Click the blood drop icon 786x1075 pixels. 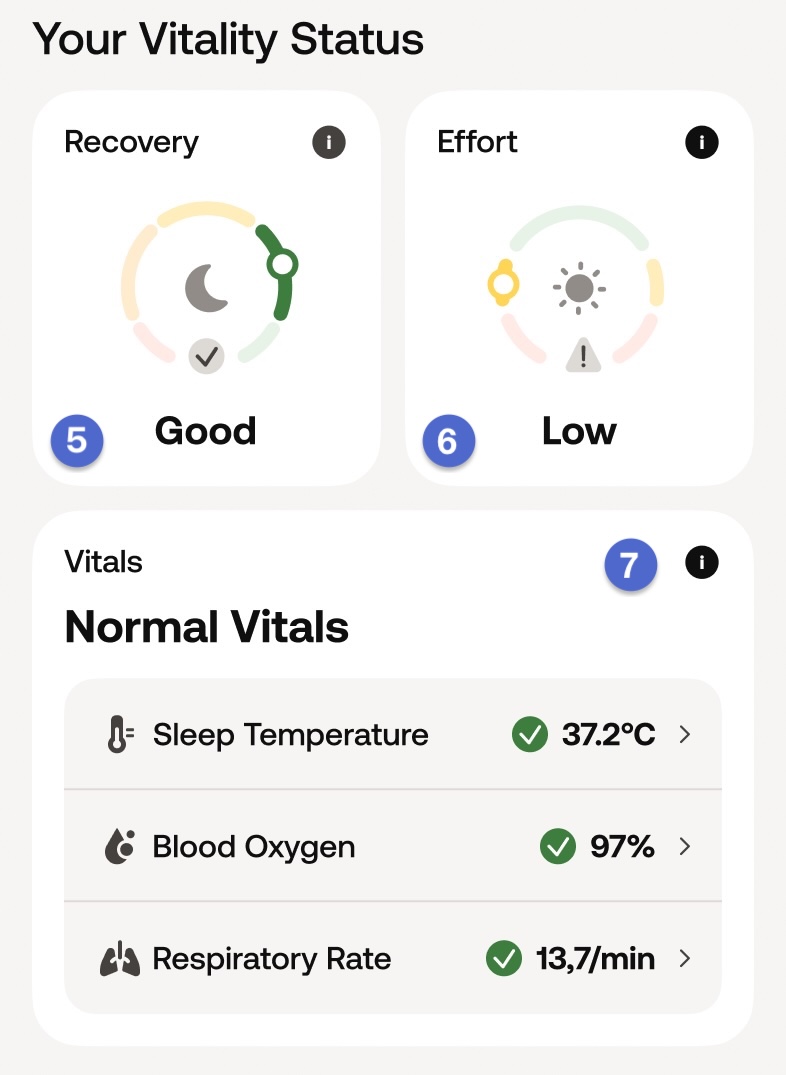click(119, 847)
